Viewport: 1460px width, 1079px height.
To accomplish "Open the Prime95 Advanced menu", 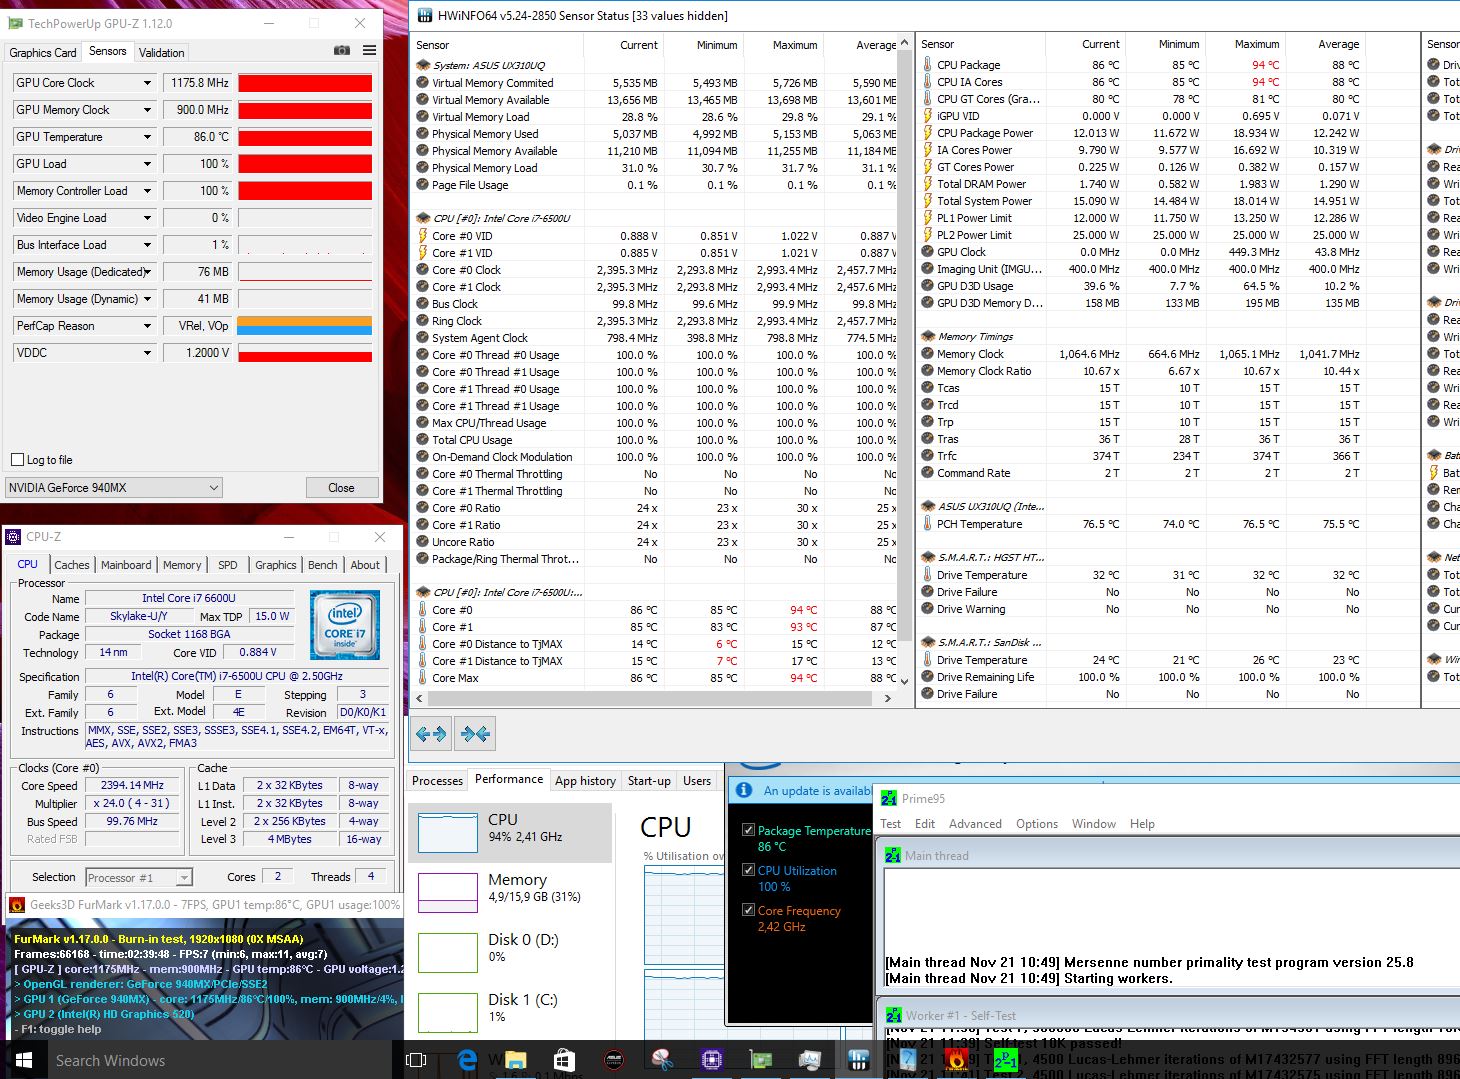I will click(x=975, y=824).
